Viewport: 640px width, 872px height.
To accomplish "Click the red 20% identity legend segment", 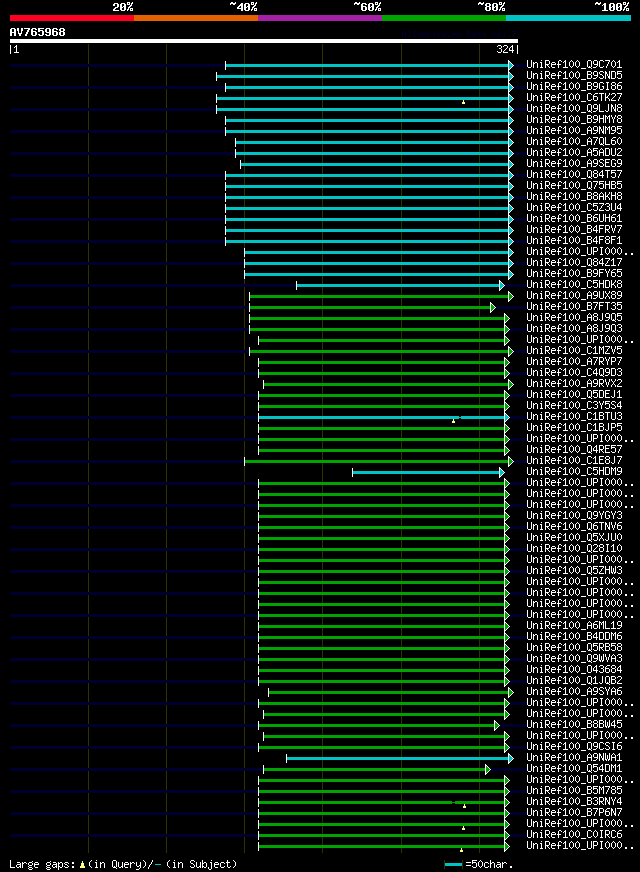I will (x=72, y=18).
